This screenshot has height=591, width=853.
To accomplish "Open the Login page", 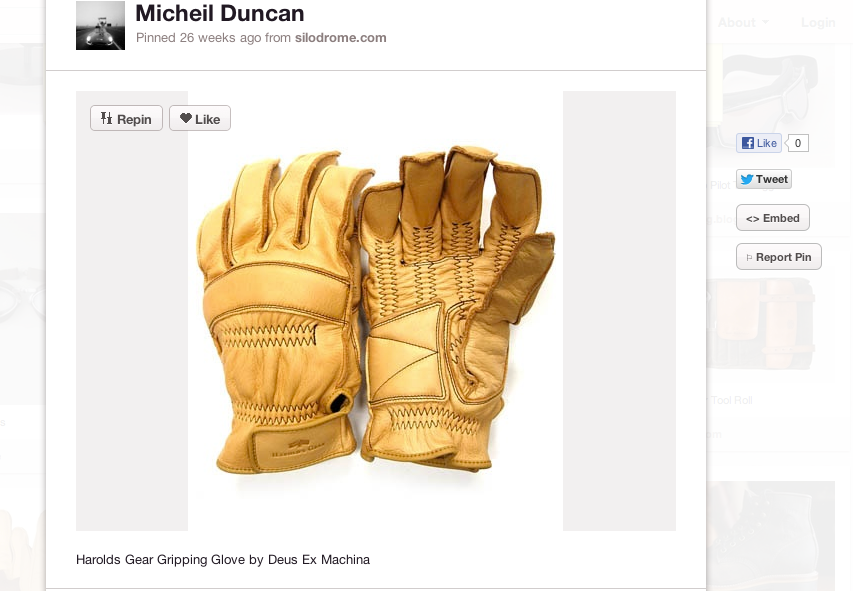I will (x=818, y=22).
